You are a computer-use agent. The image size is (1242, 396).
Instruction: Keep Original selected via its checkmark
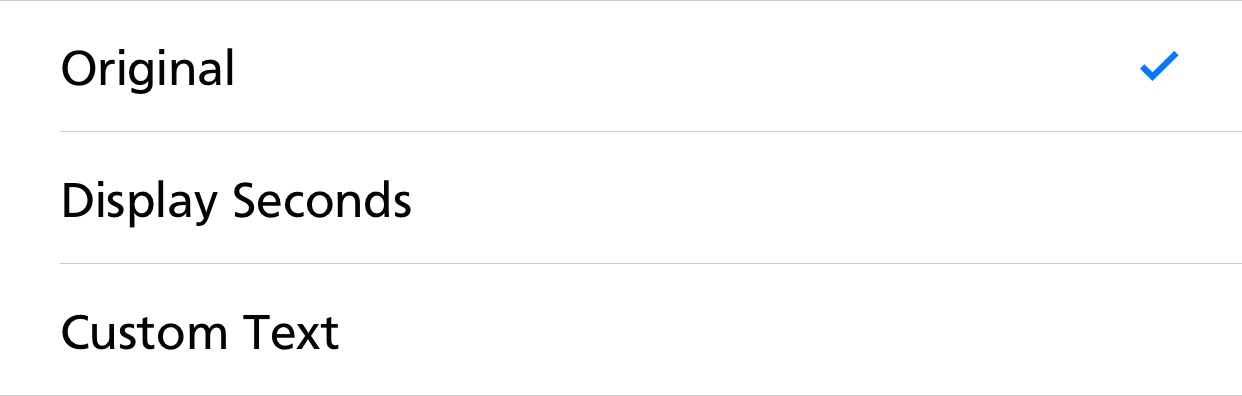tap(1159, 67)
